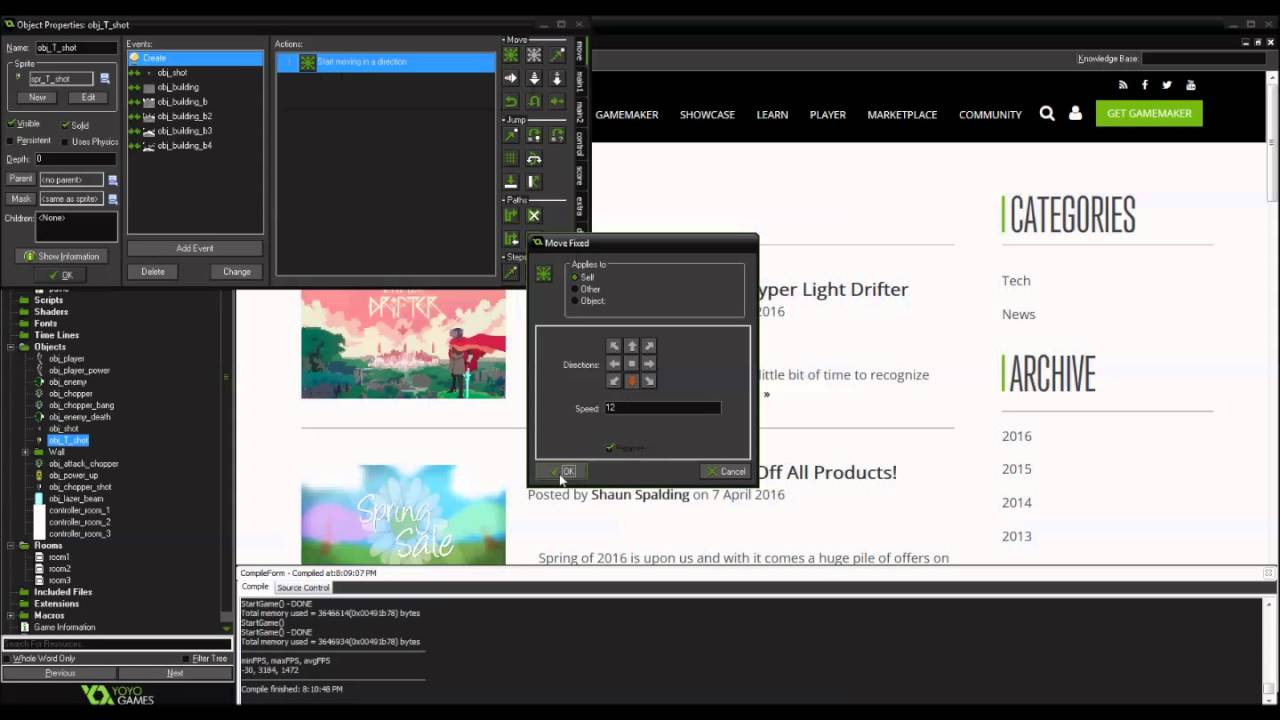Open the SHOWCASE menu on the website
The width and height of the screenshot is (1280, 720).
(x=707, y=115)
